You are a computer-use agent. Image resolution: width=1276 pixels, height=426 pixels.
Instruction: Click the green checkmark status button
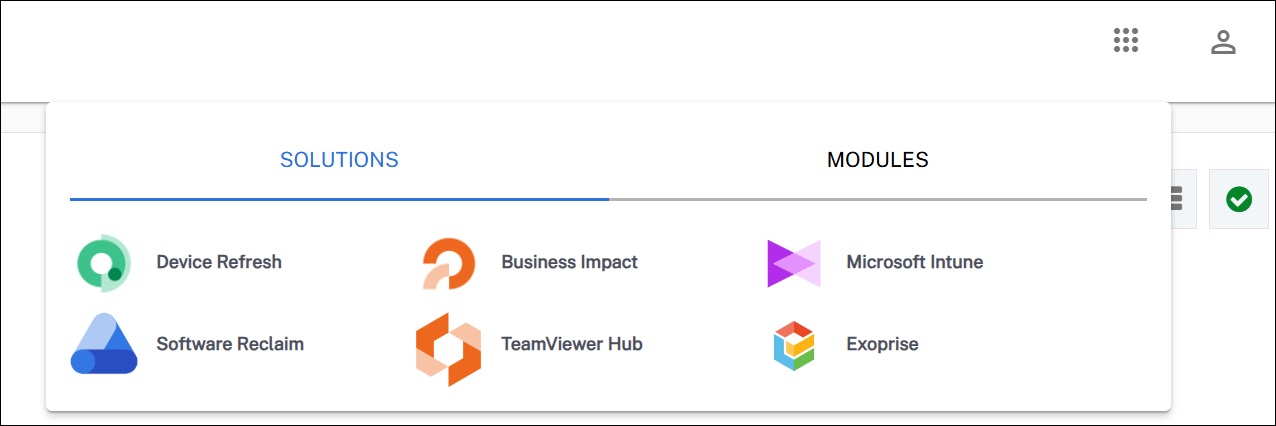point(1238,200)
